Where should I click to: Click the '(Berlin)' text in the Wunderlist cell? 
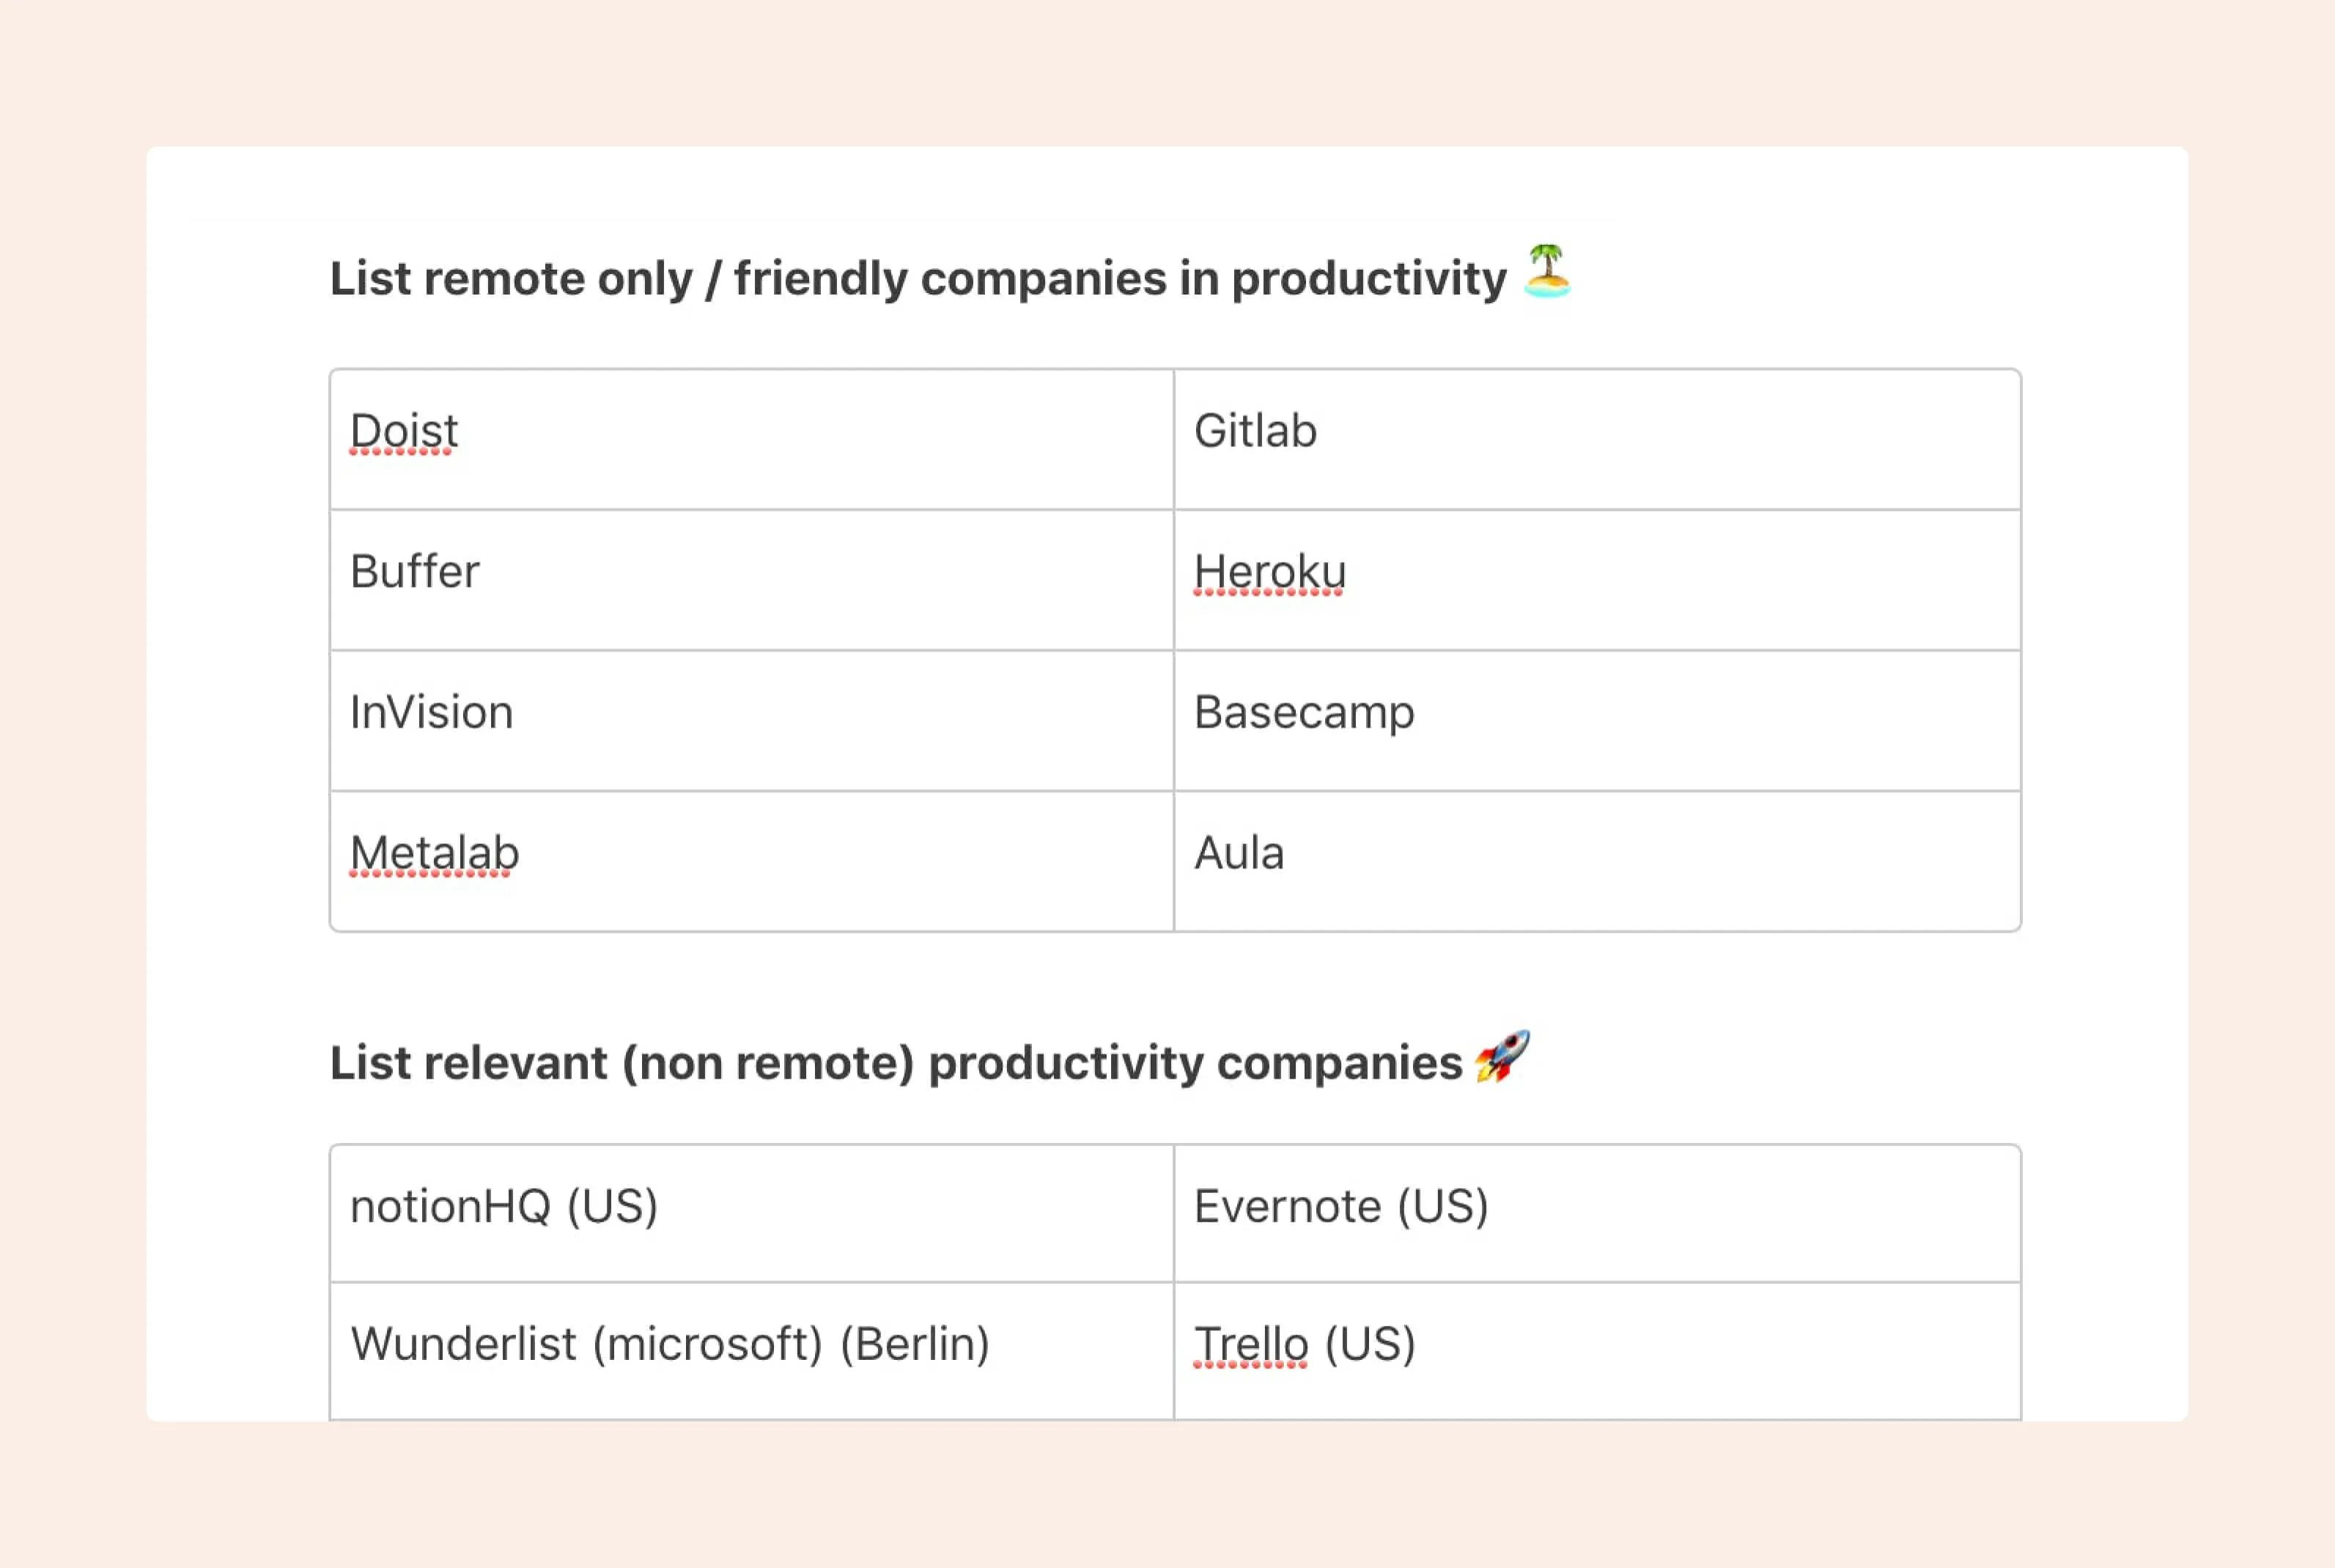pyautogui.click(x=915, y=1345)
